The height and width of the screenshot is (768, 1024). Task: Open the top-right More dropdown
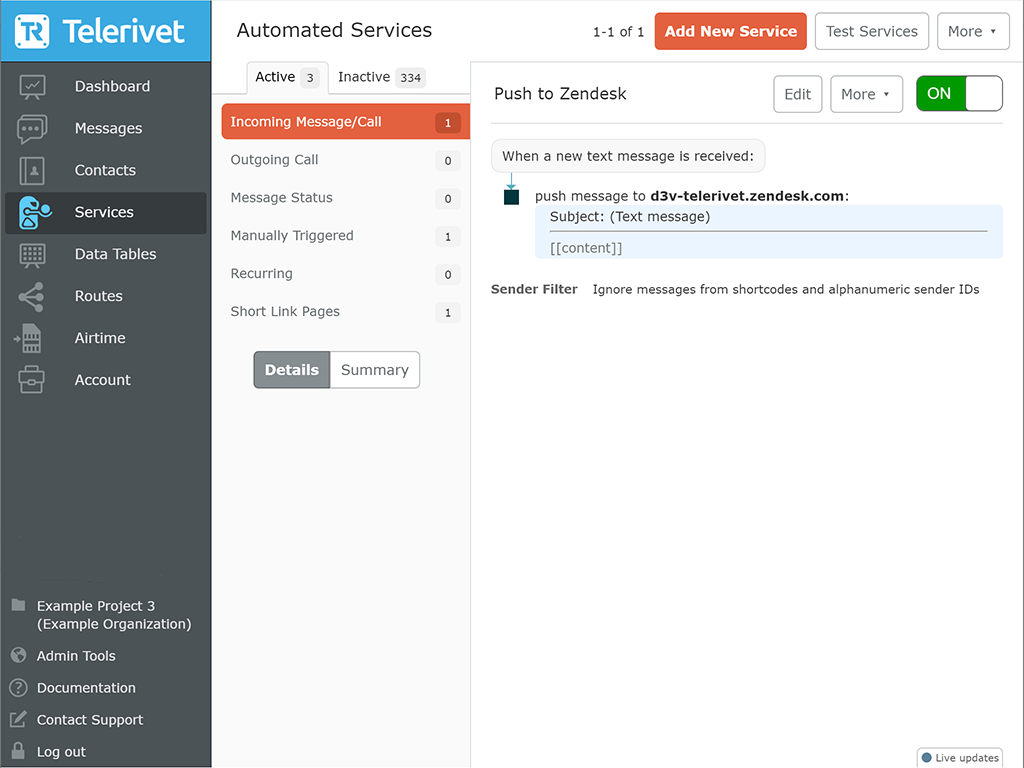[x=972, y=32]
